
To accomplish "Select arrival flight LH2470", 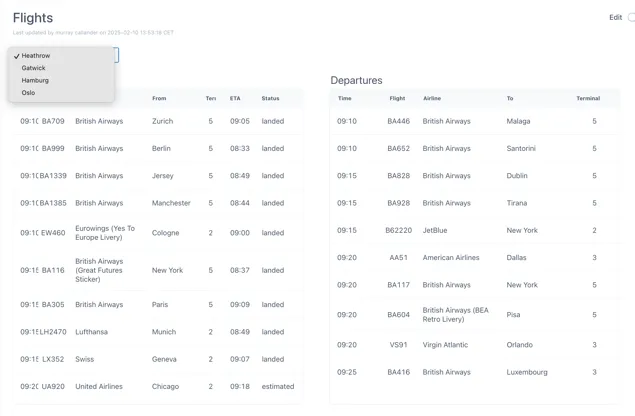I will (53, 332).
